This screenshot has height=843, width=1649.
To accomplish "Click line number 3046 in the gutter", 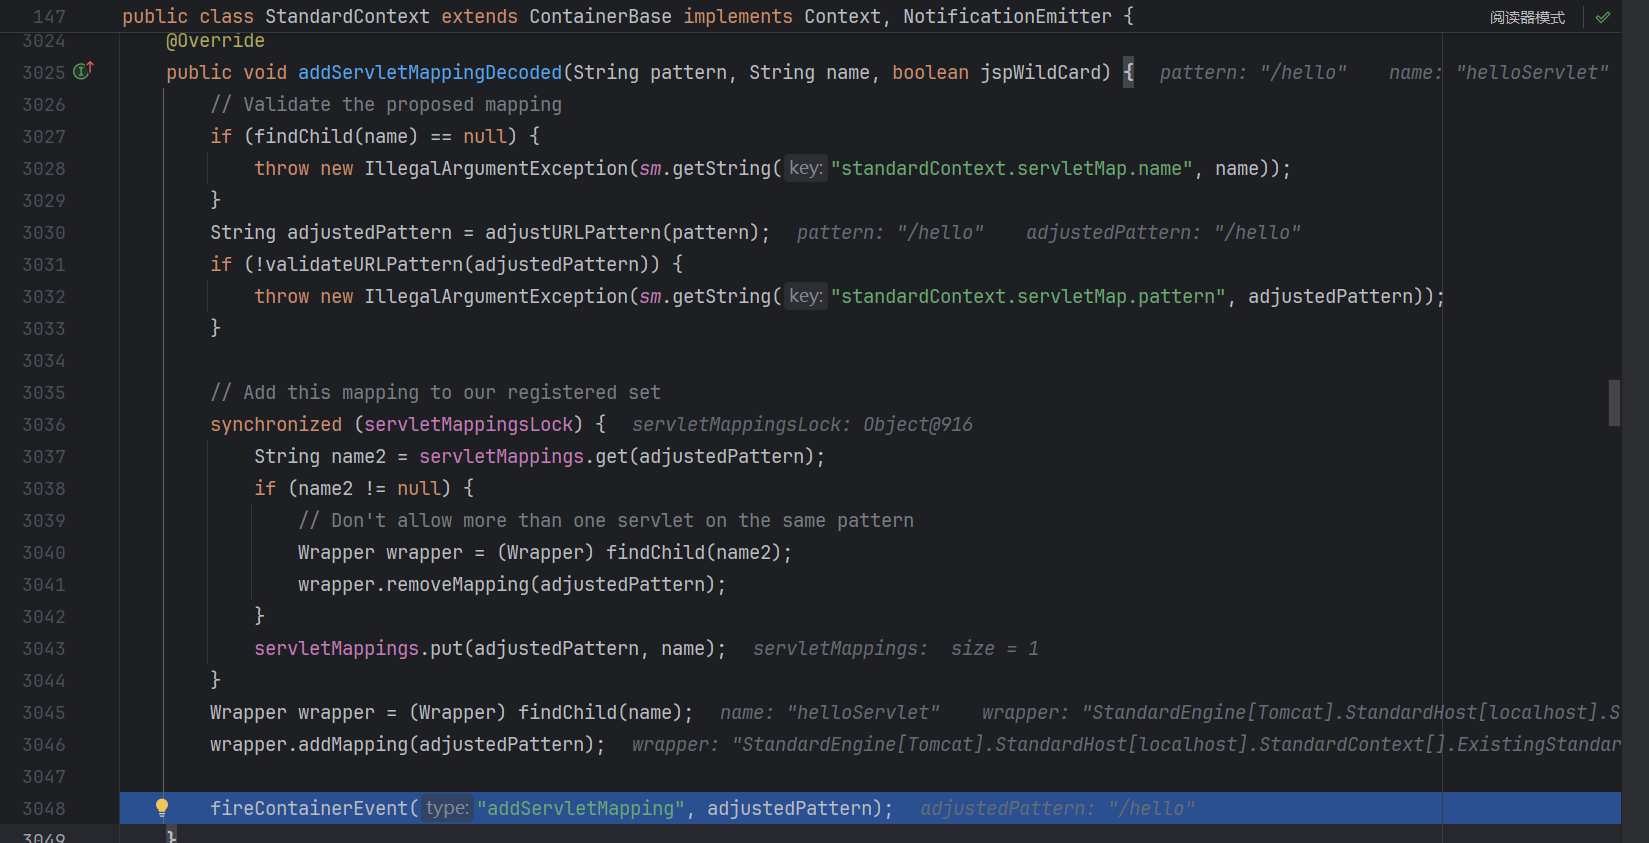I will (44, 745).
